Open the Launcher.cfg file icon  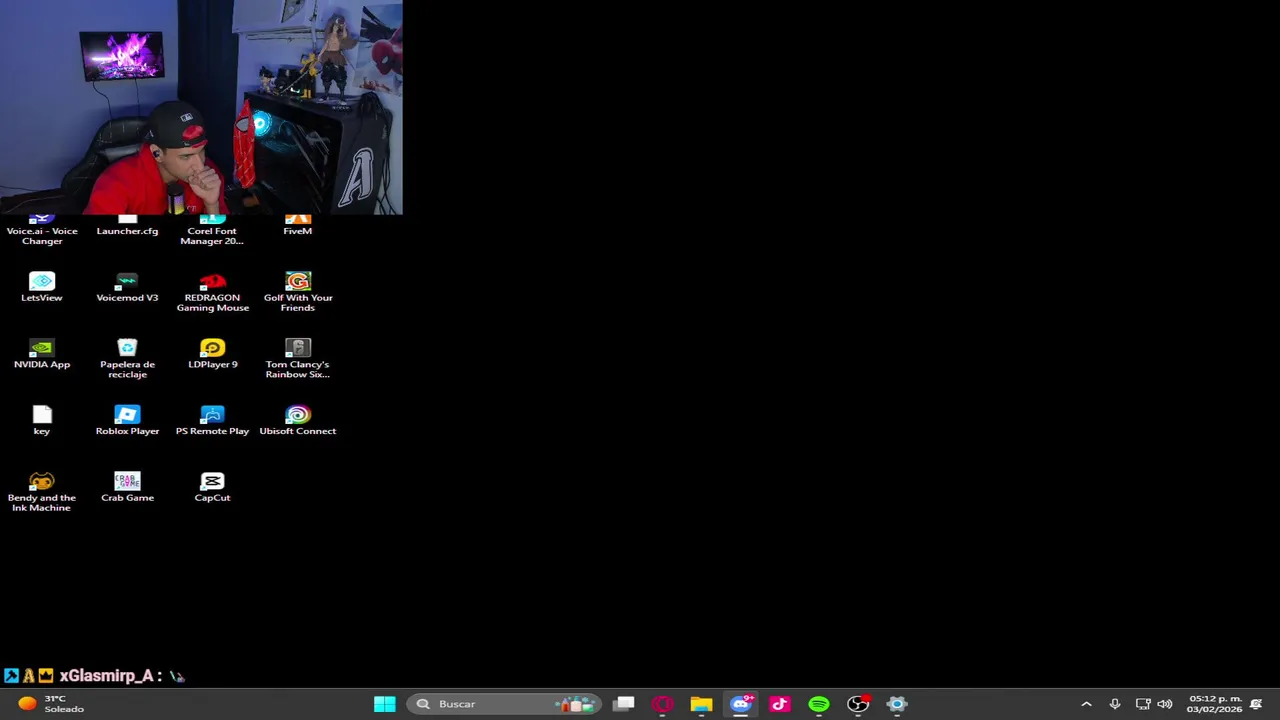click(127, 226)
